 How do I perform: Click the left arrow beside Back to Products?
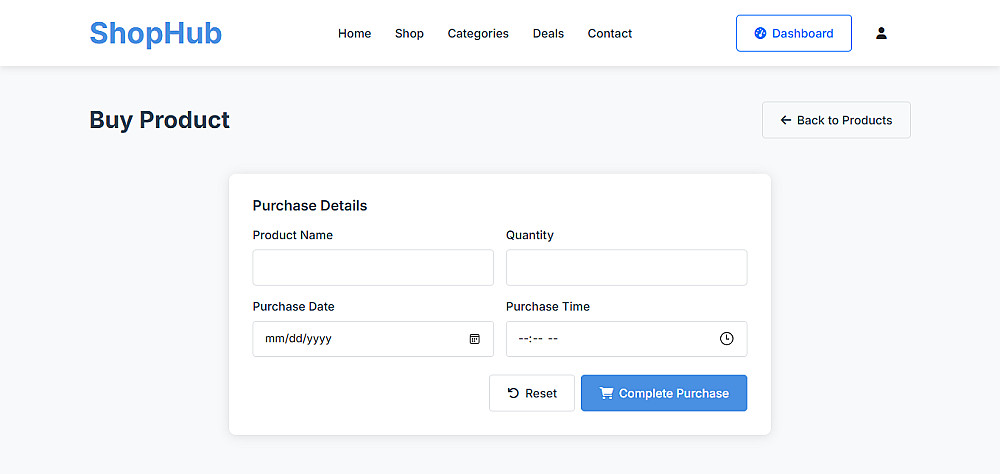(x=786, y=120)
